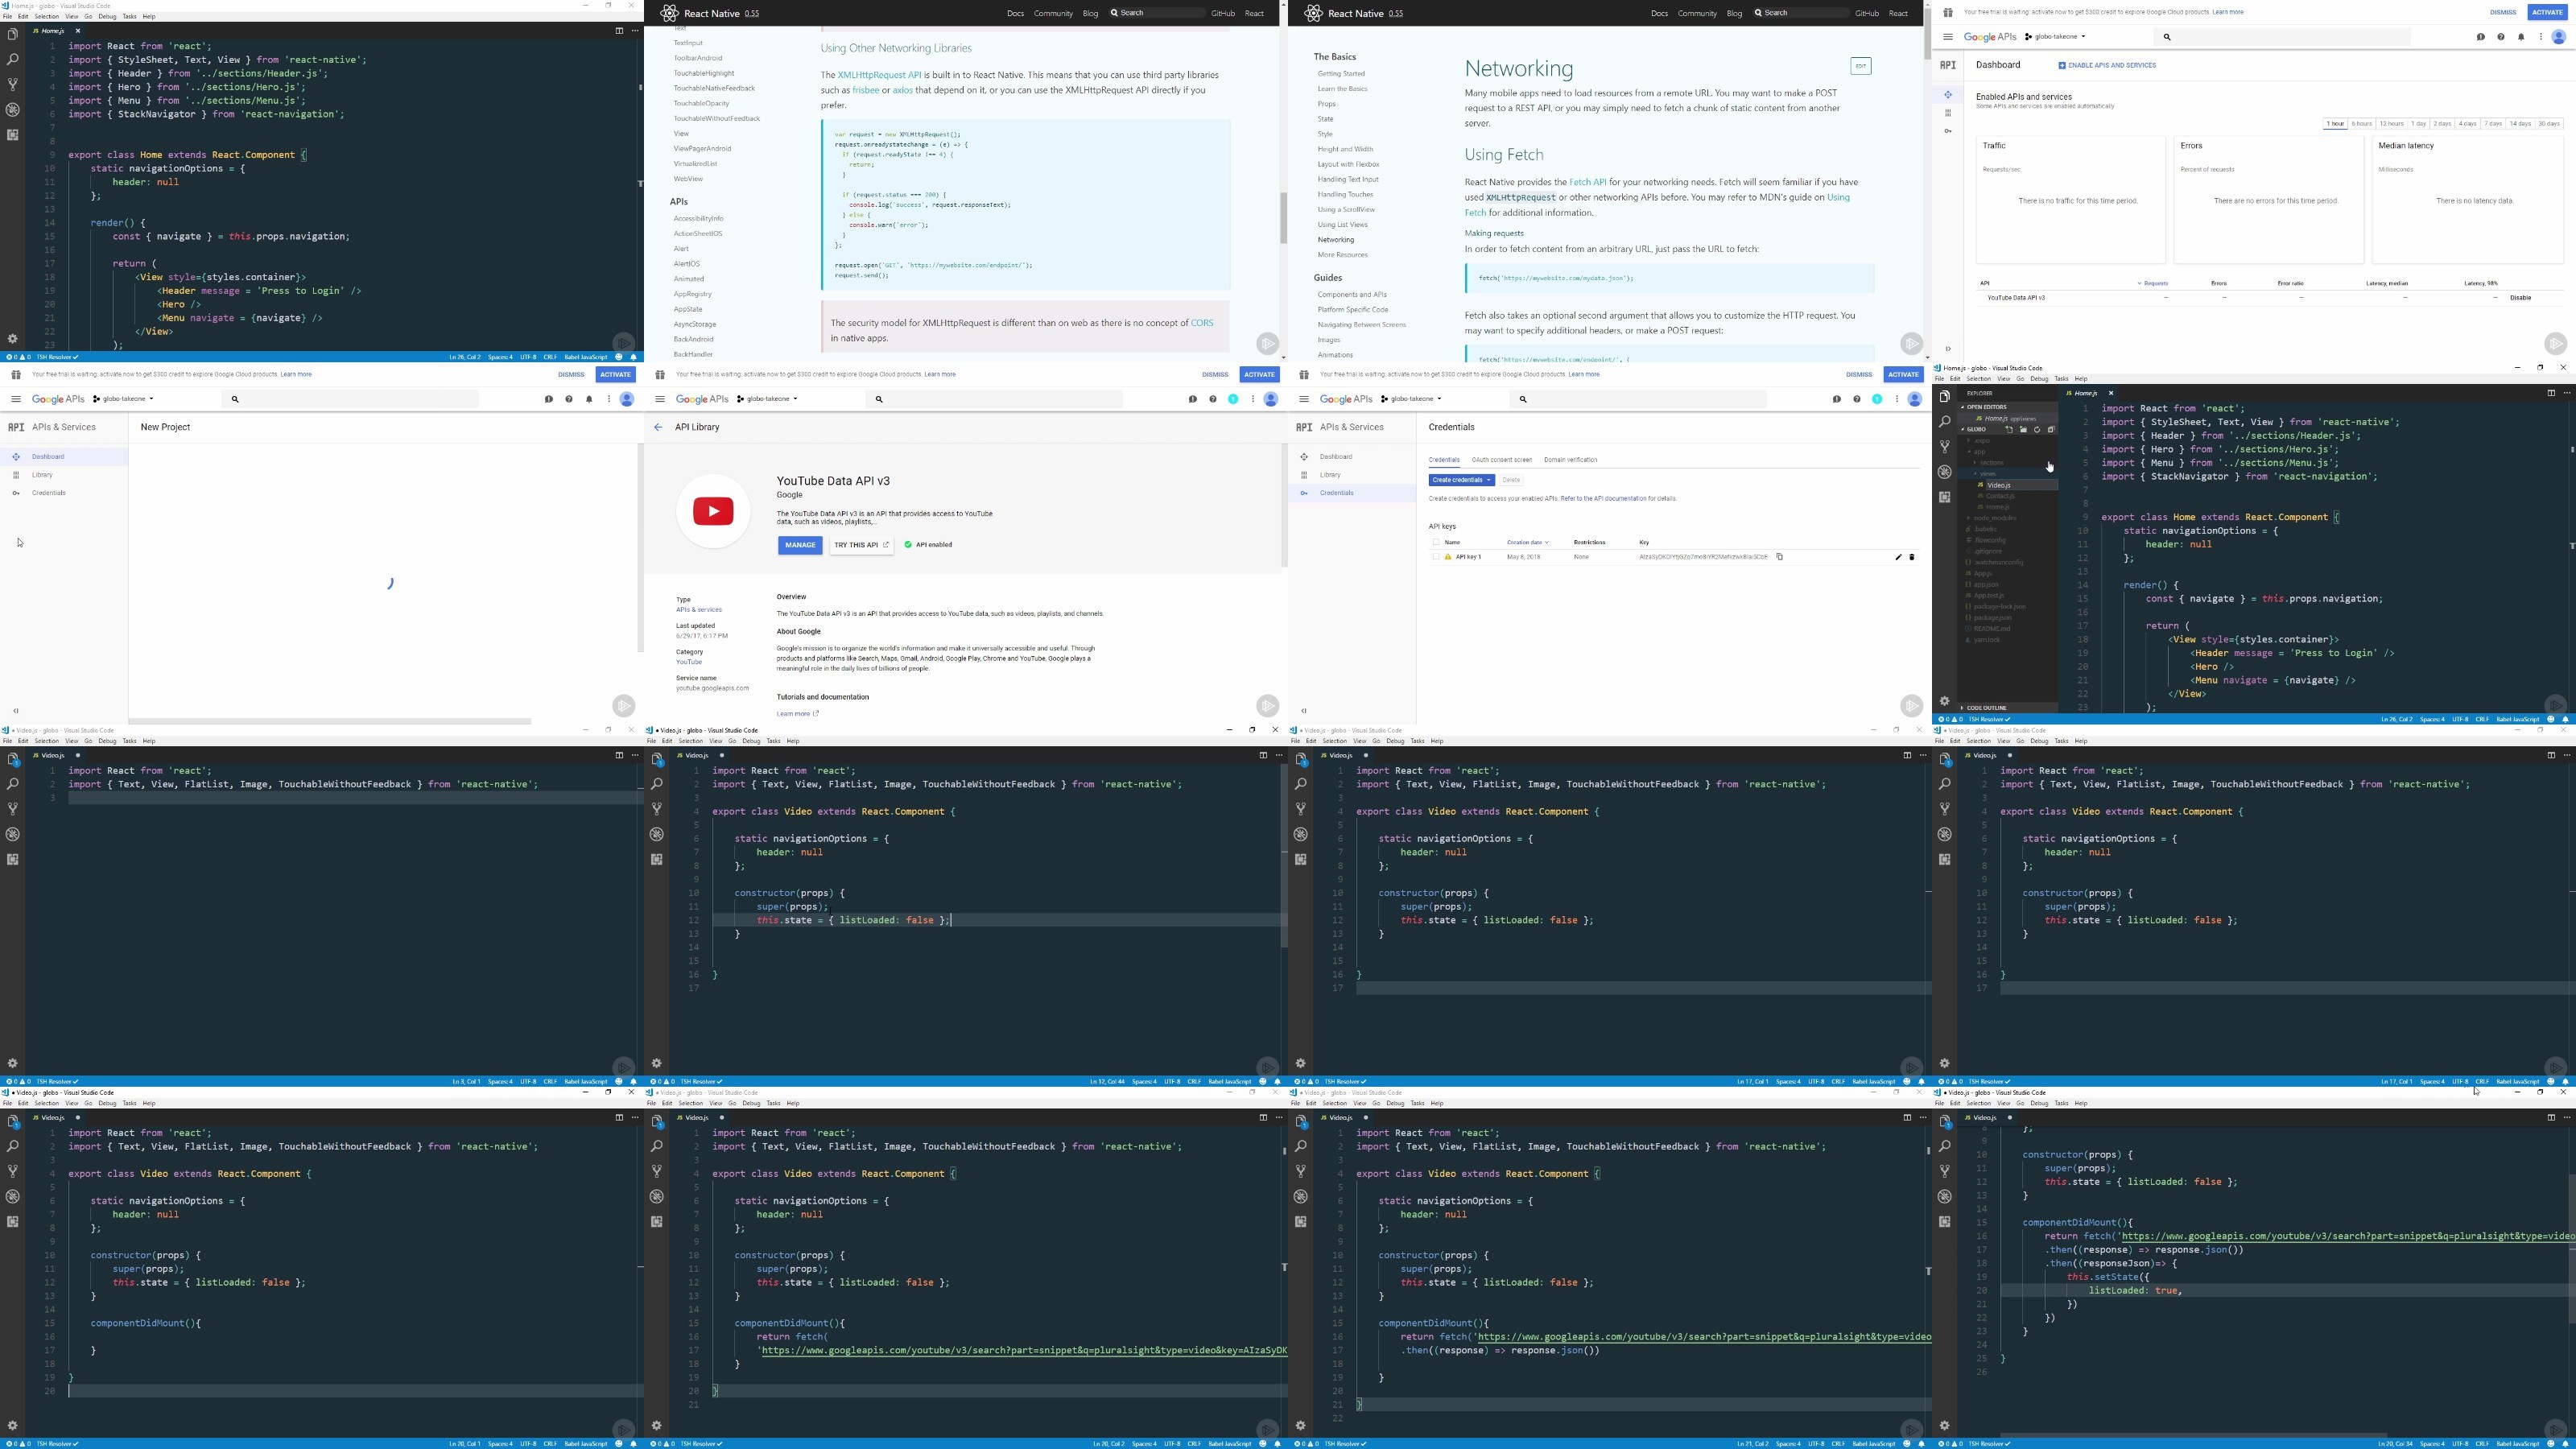Click TRY THIS API button
Image resolution: width=2576 pixels, height=1449 pixels.
click(861, 545)
